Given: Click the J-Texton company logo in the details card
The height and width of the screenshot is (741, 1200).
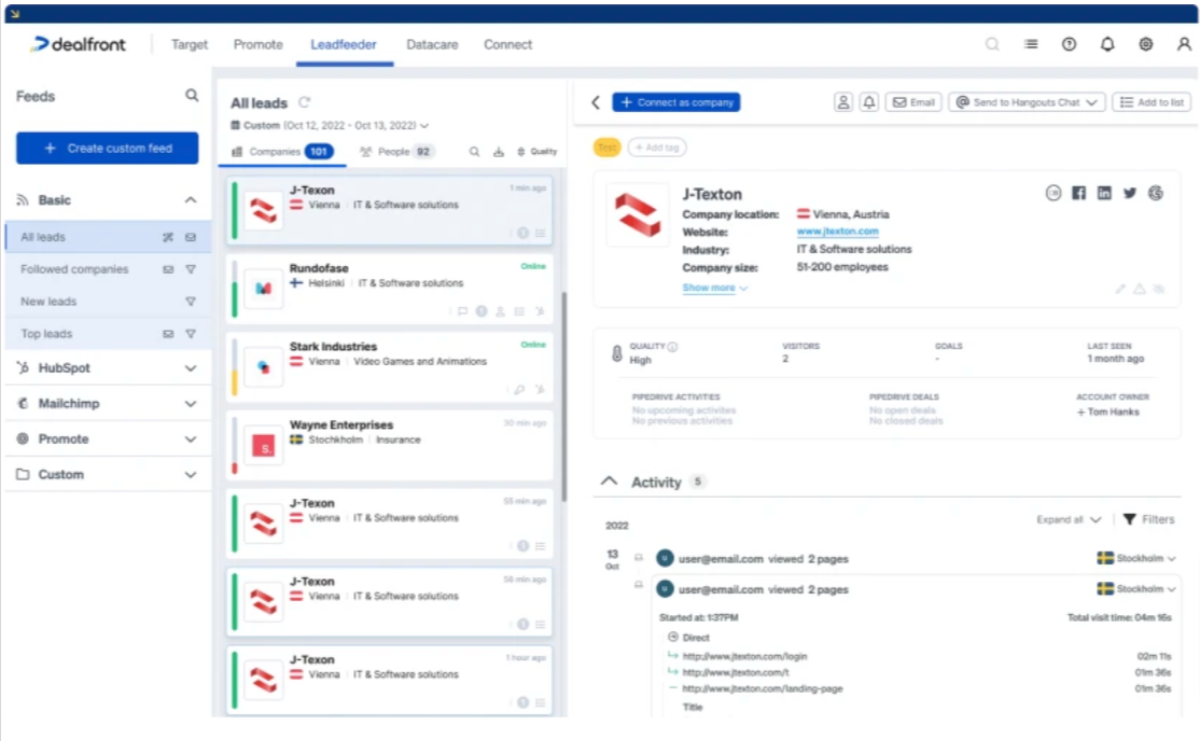Looking at the screenshot, I should coord(637,215).
